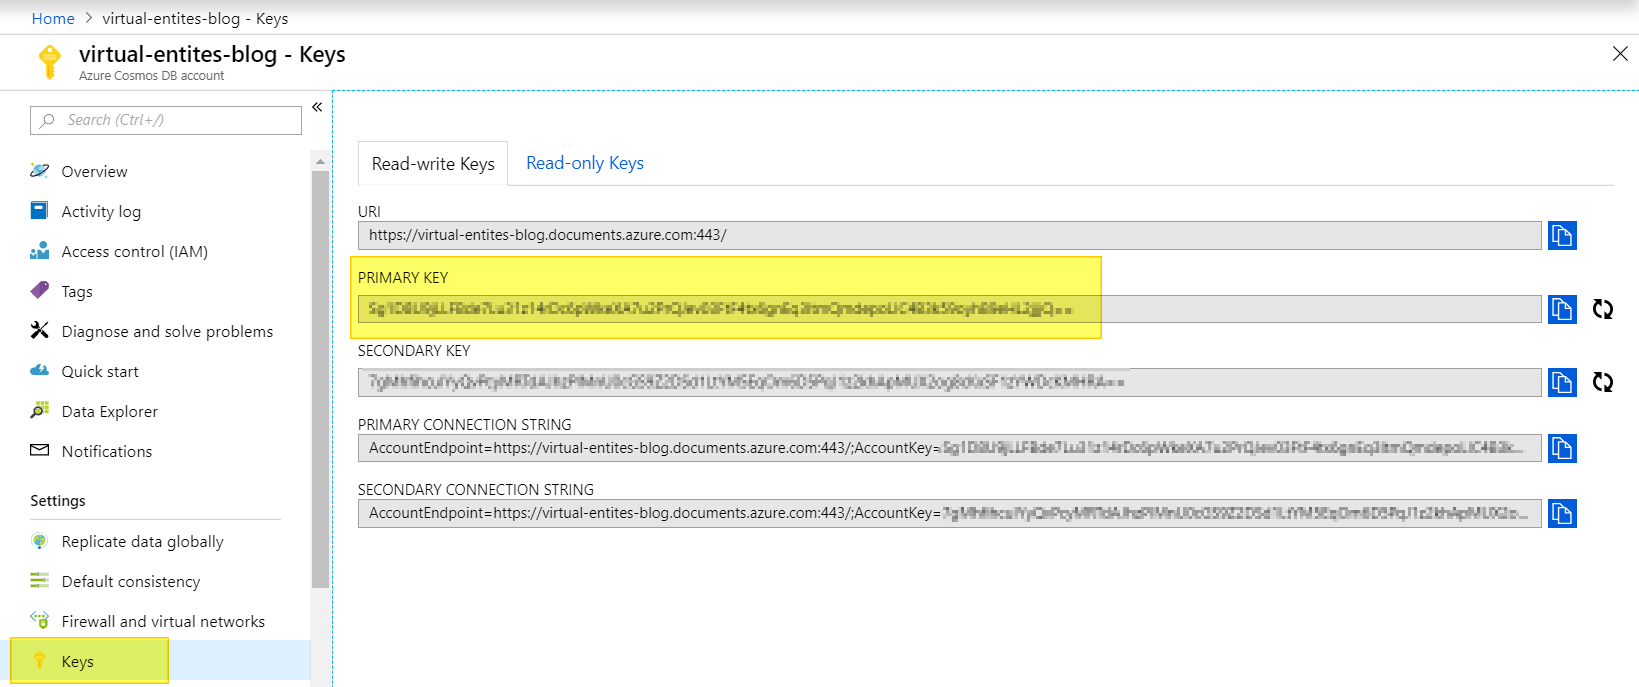Screen dimensions: 1639x687
Task: Copy the Primary Key to clipboard
Action: coord(1562,309)
